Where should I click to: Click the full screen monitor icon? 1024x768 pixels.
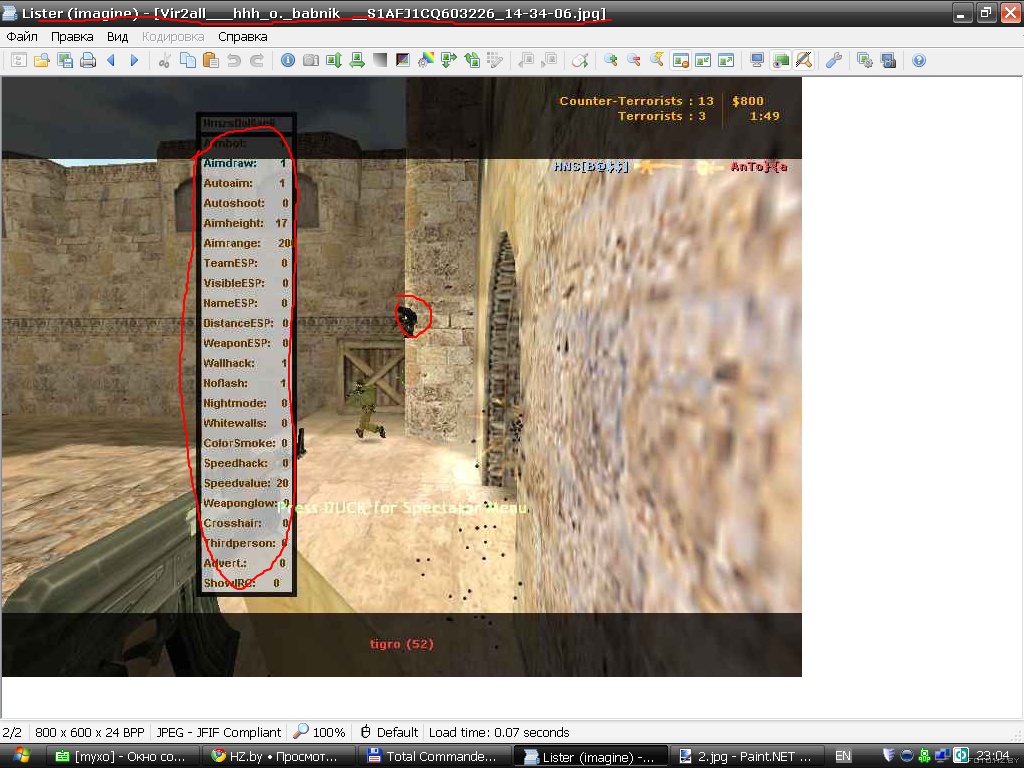click(757, 61)
